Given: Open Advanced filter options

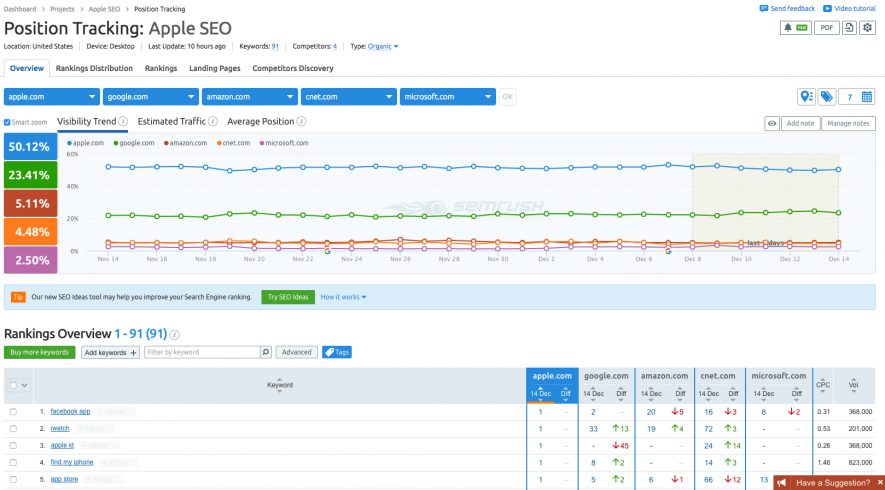Looking at the screenshot, I should click(297, 352).
